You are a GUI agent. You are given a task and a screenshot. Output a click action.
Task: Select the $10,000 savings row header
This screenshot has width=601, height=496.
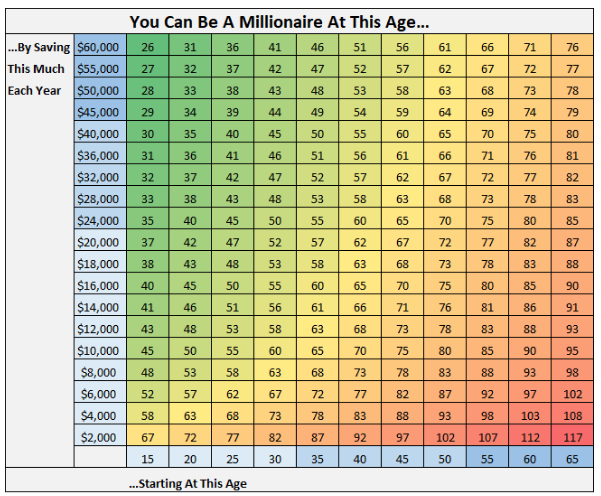[x=97, y=350]
